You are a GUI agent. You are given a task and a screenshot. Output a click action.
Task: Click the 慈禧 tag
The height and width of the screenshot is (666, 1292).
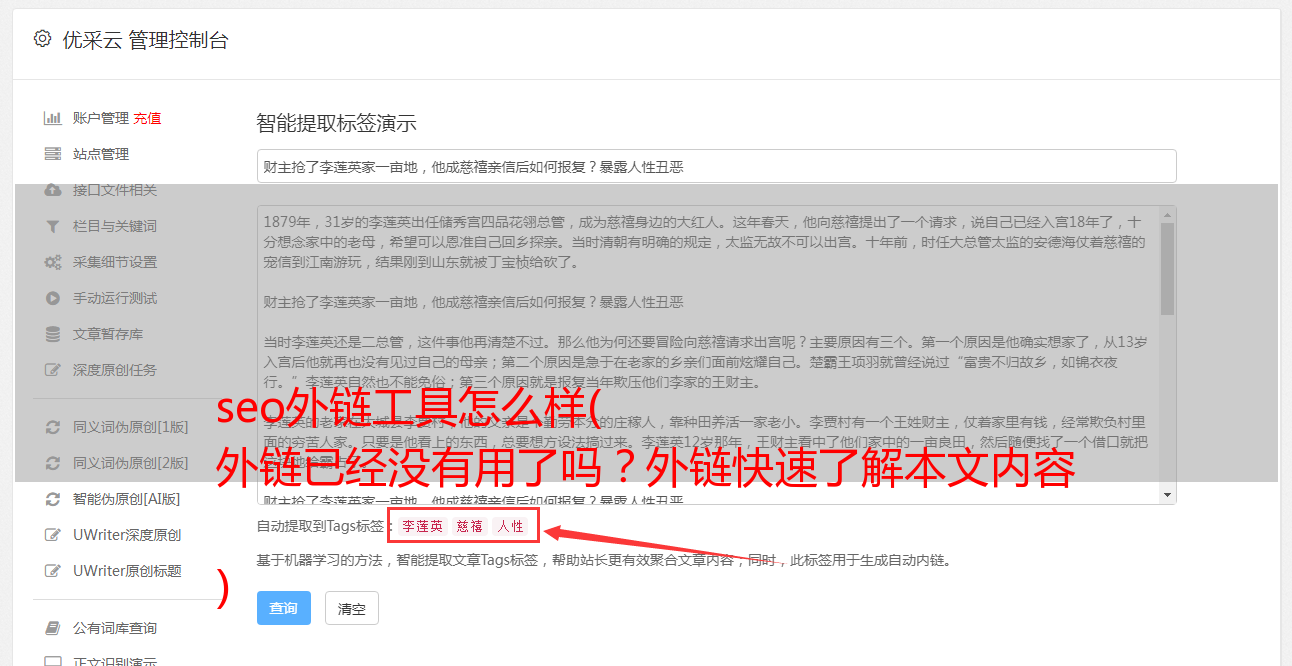(470, 526)
